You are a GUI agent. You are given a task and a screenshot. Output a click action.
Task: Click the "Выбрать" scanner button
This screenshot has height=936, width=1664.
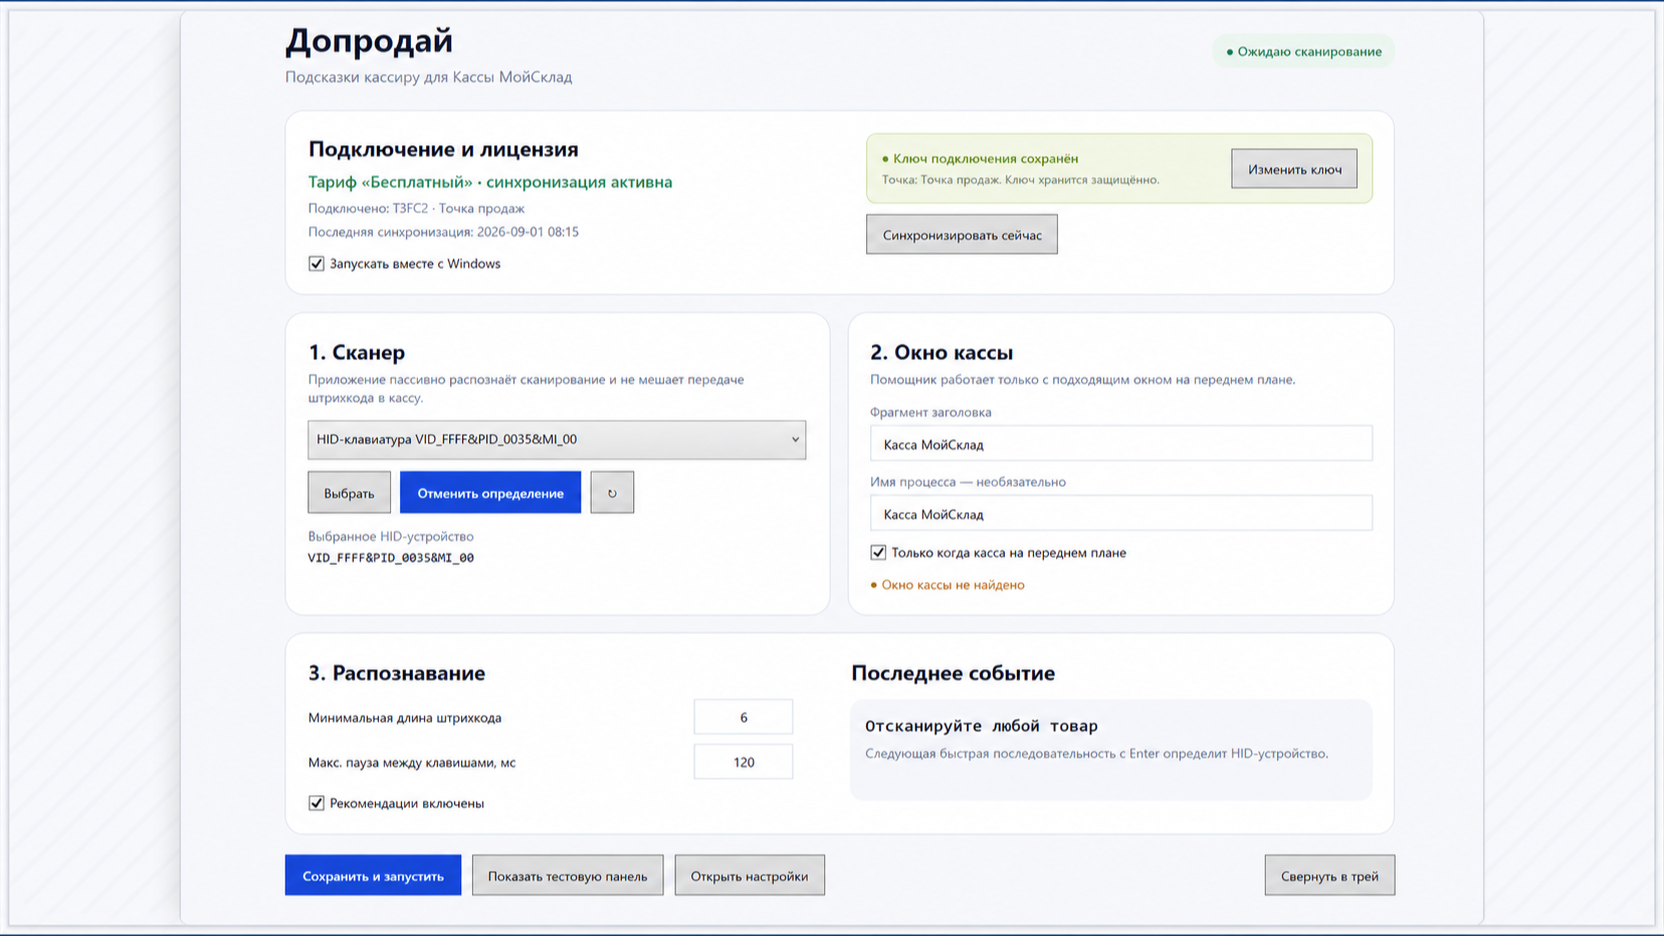coord(349,493)
